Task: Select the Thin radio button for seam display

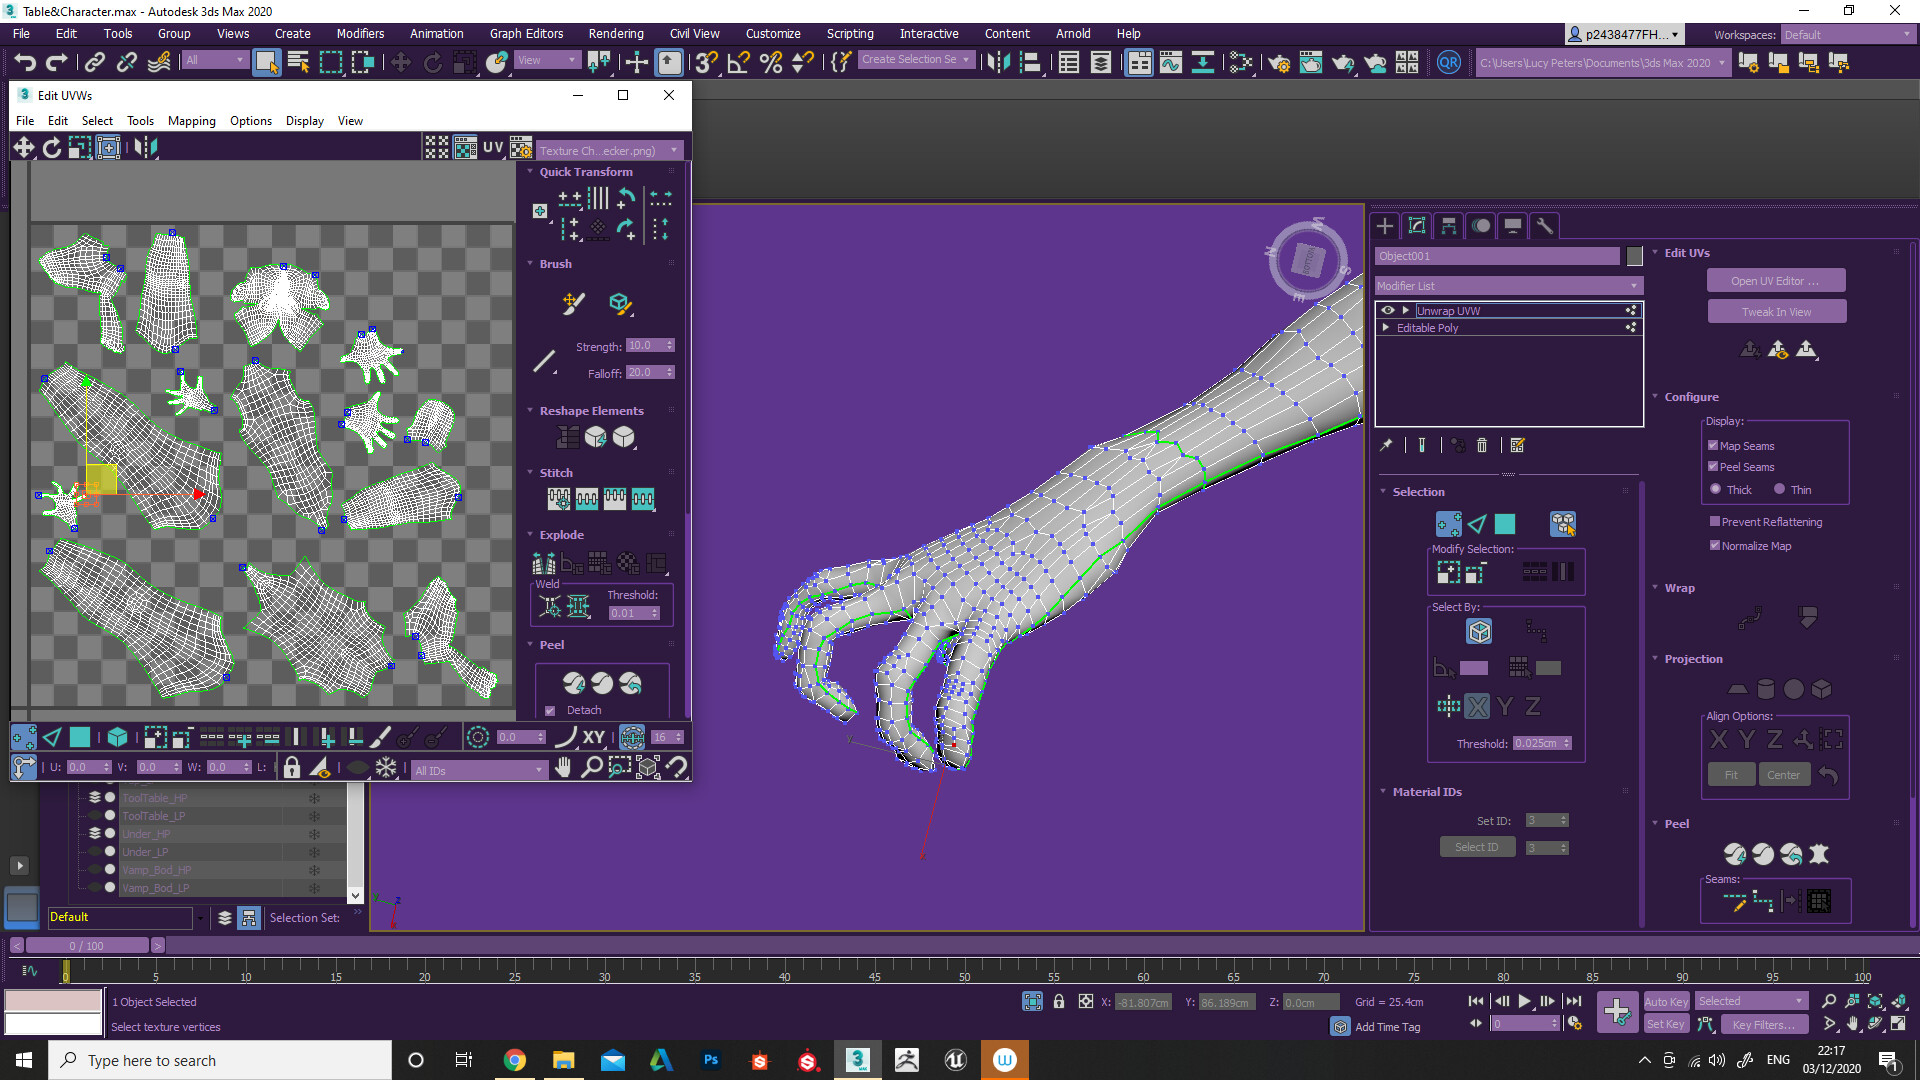Action: (x=1780, y=489)
